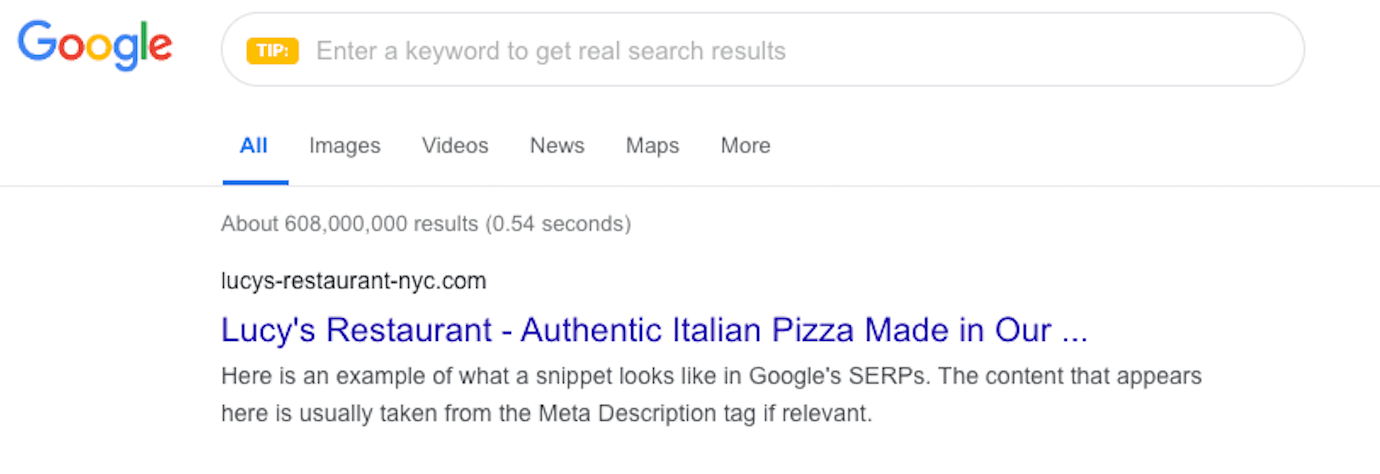Click the 'About 608,000,000 results' text
1380x474 pixels.
349,224
